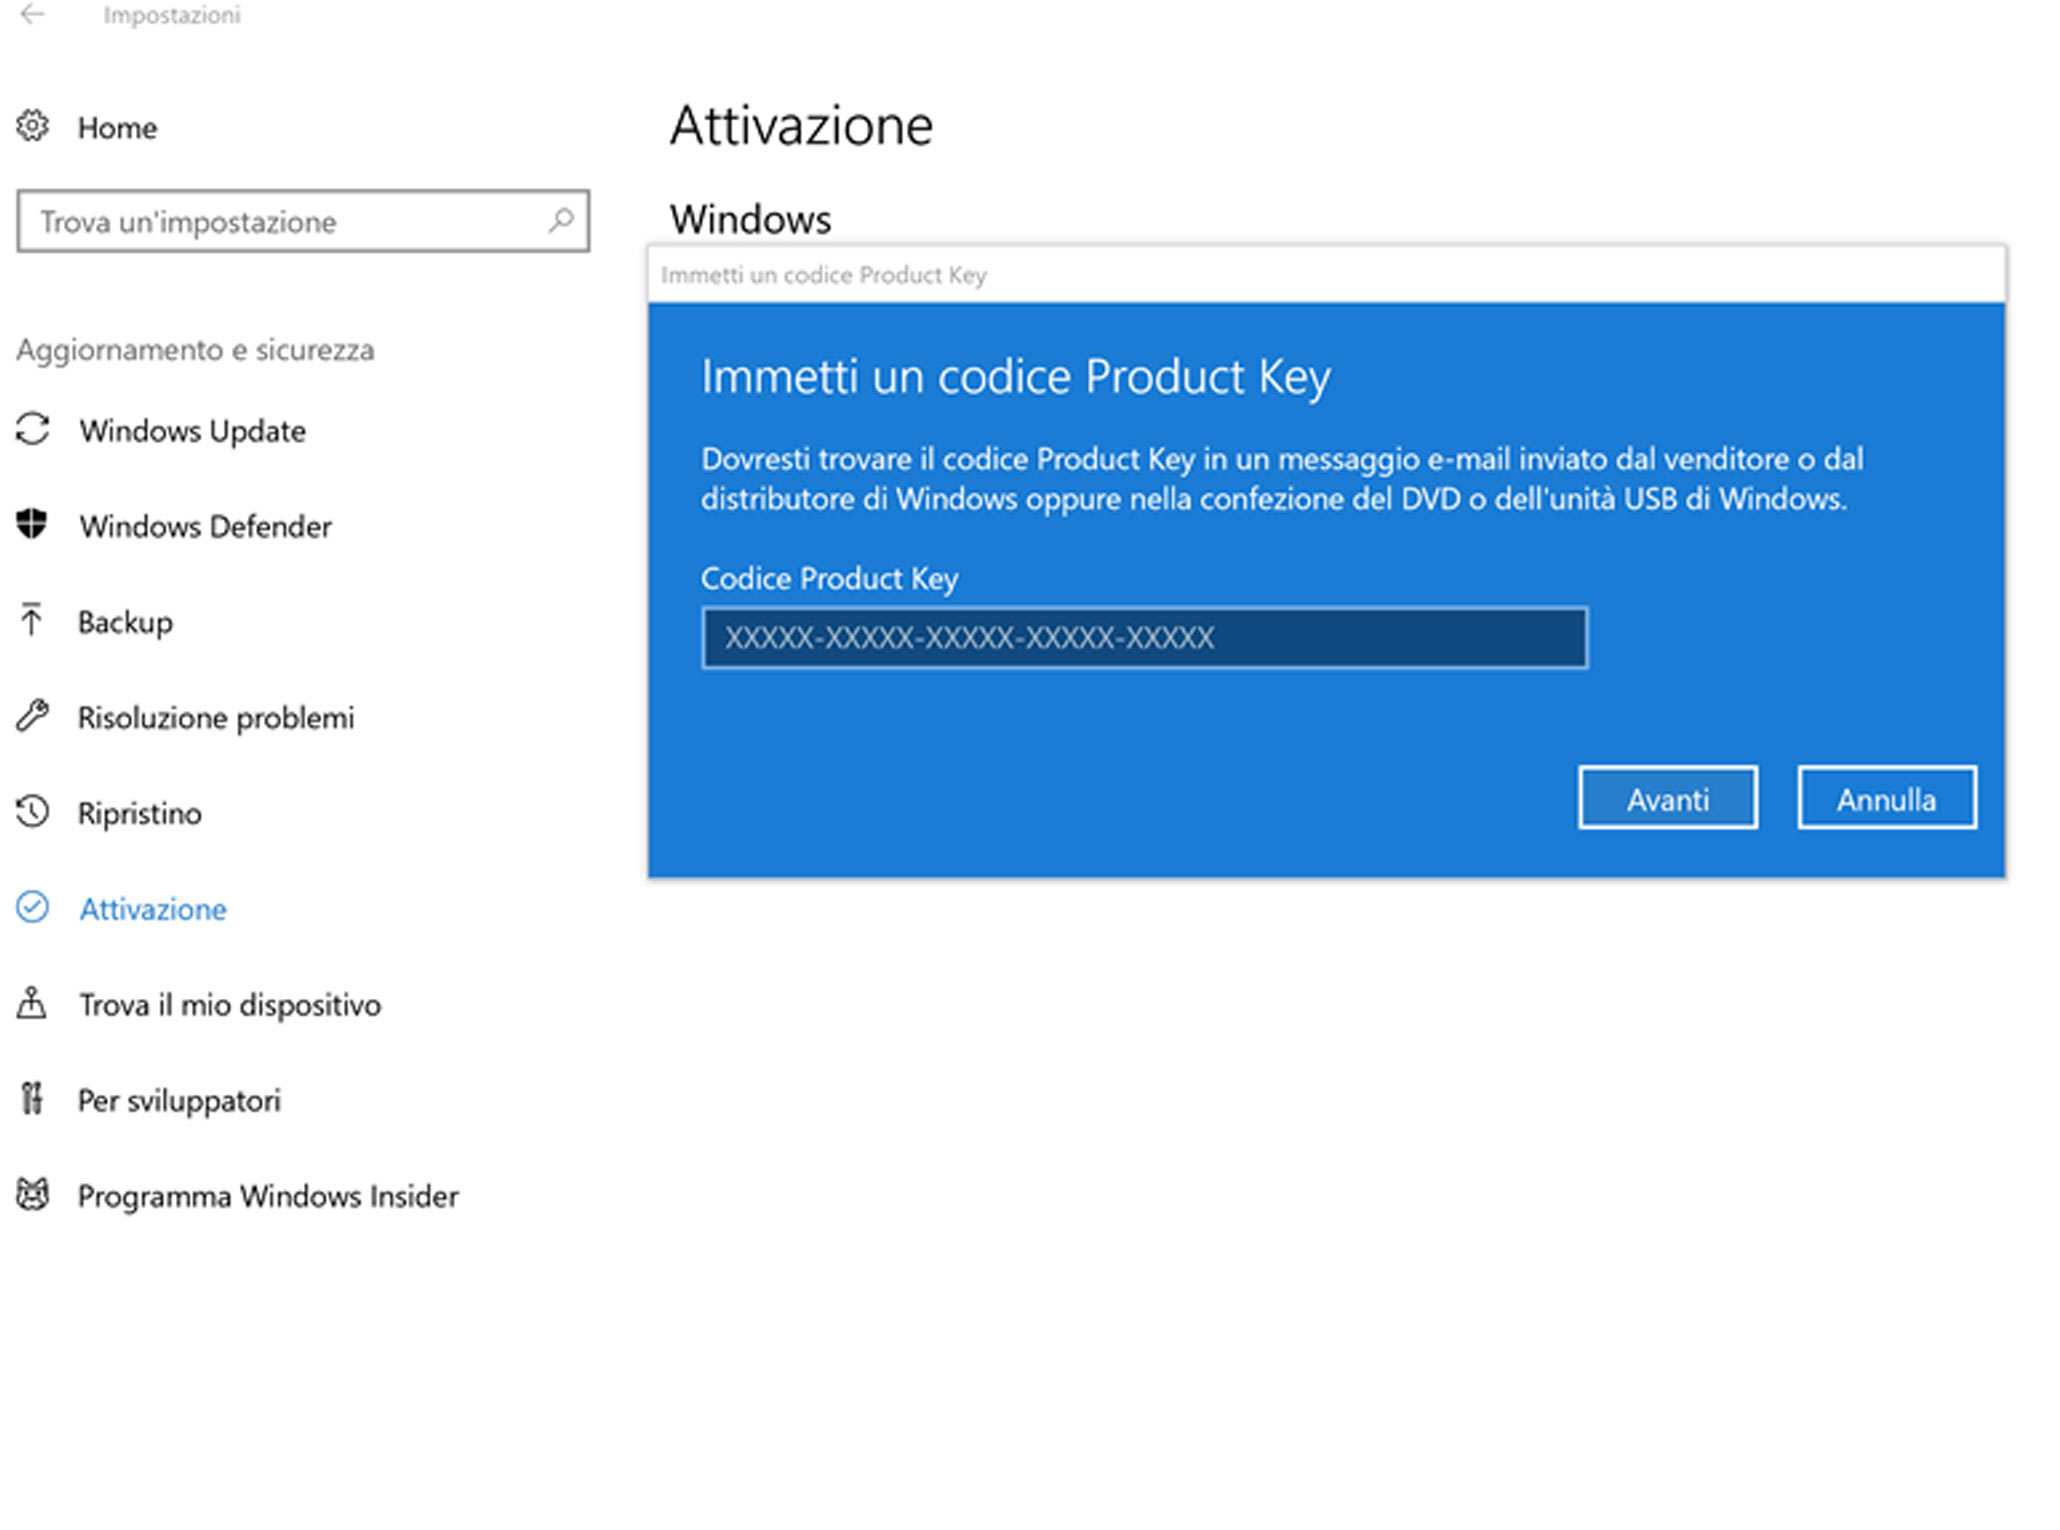Click the back arrow next to Impostazioni
Viewport: 2060px width, 1530px height.
33,14
